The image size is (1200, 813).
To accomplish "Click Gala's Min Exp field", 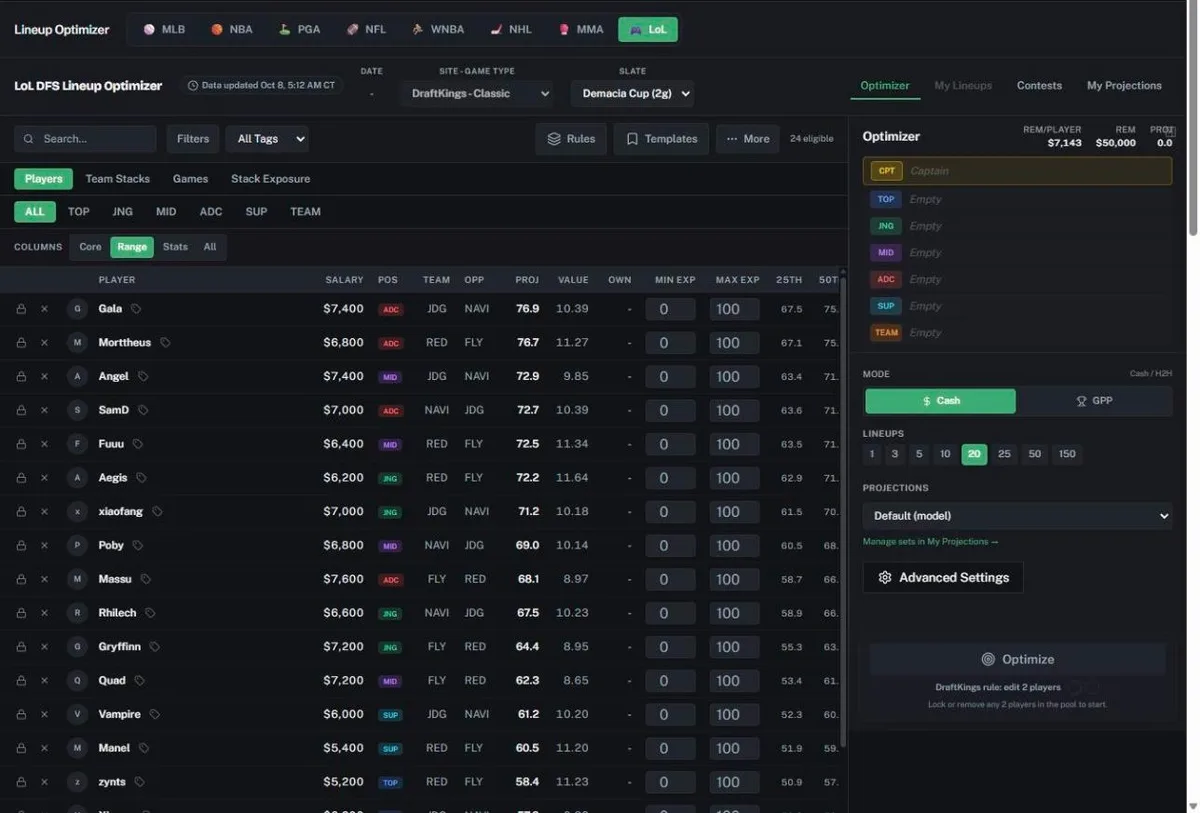I will (x=670, y=309).
